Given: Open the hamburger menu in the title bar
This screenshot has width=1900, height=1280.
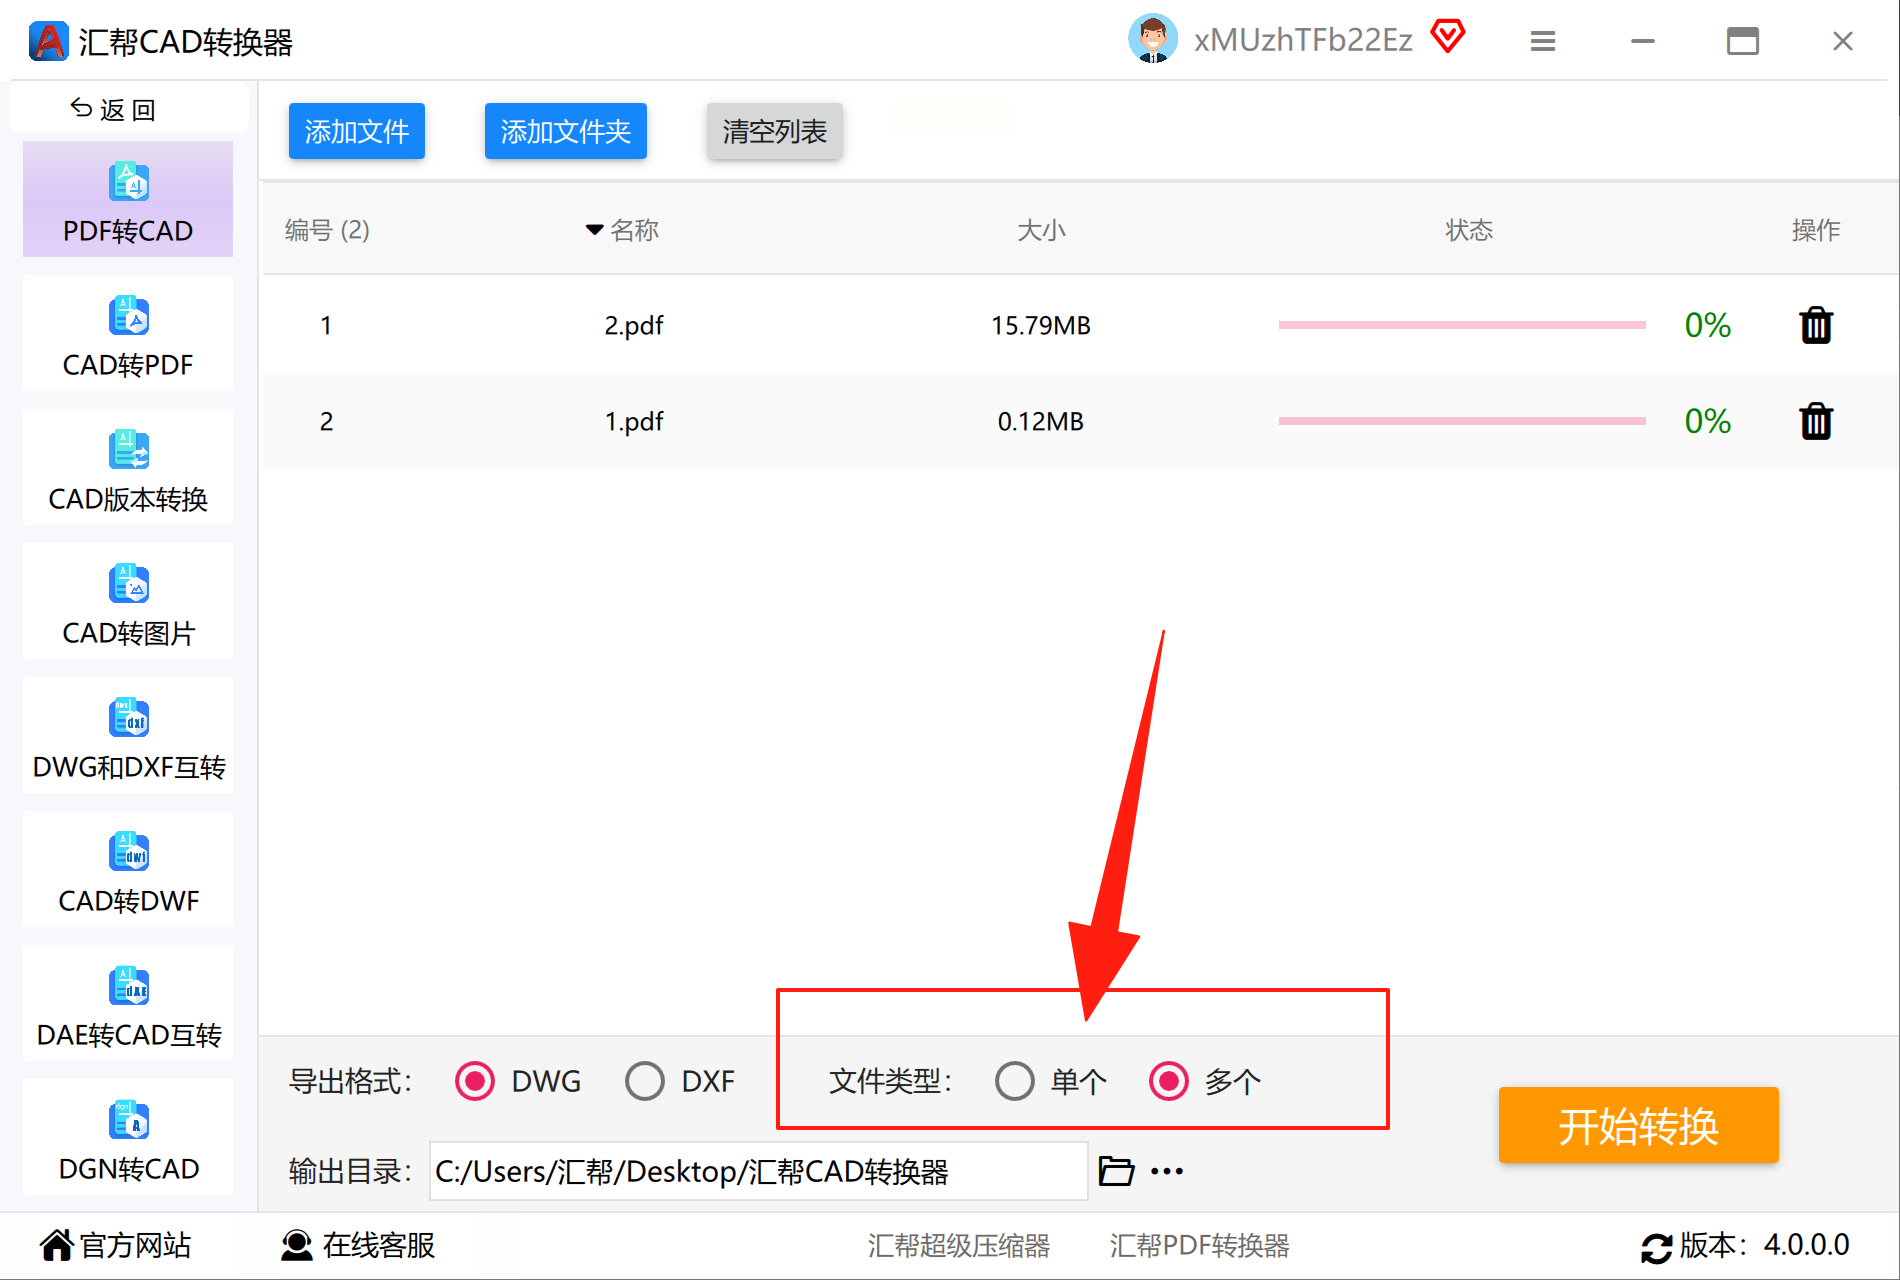Looking at the screenshot, I should [1543, 41].
